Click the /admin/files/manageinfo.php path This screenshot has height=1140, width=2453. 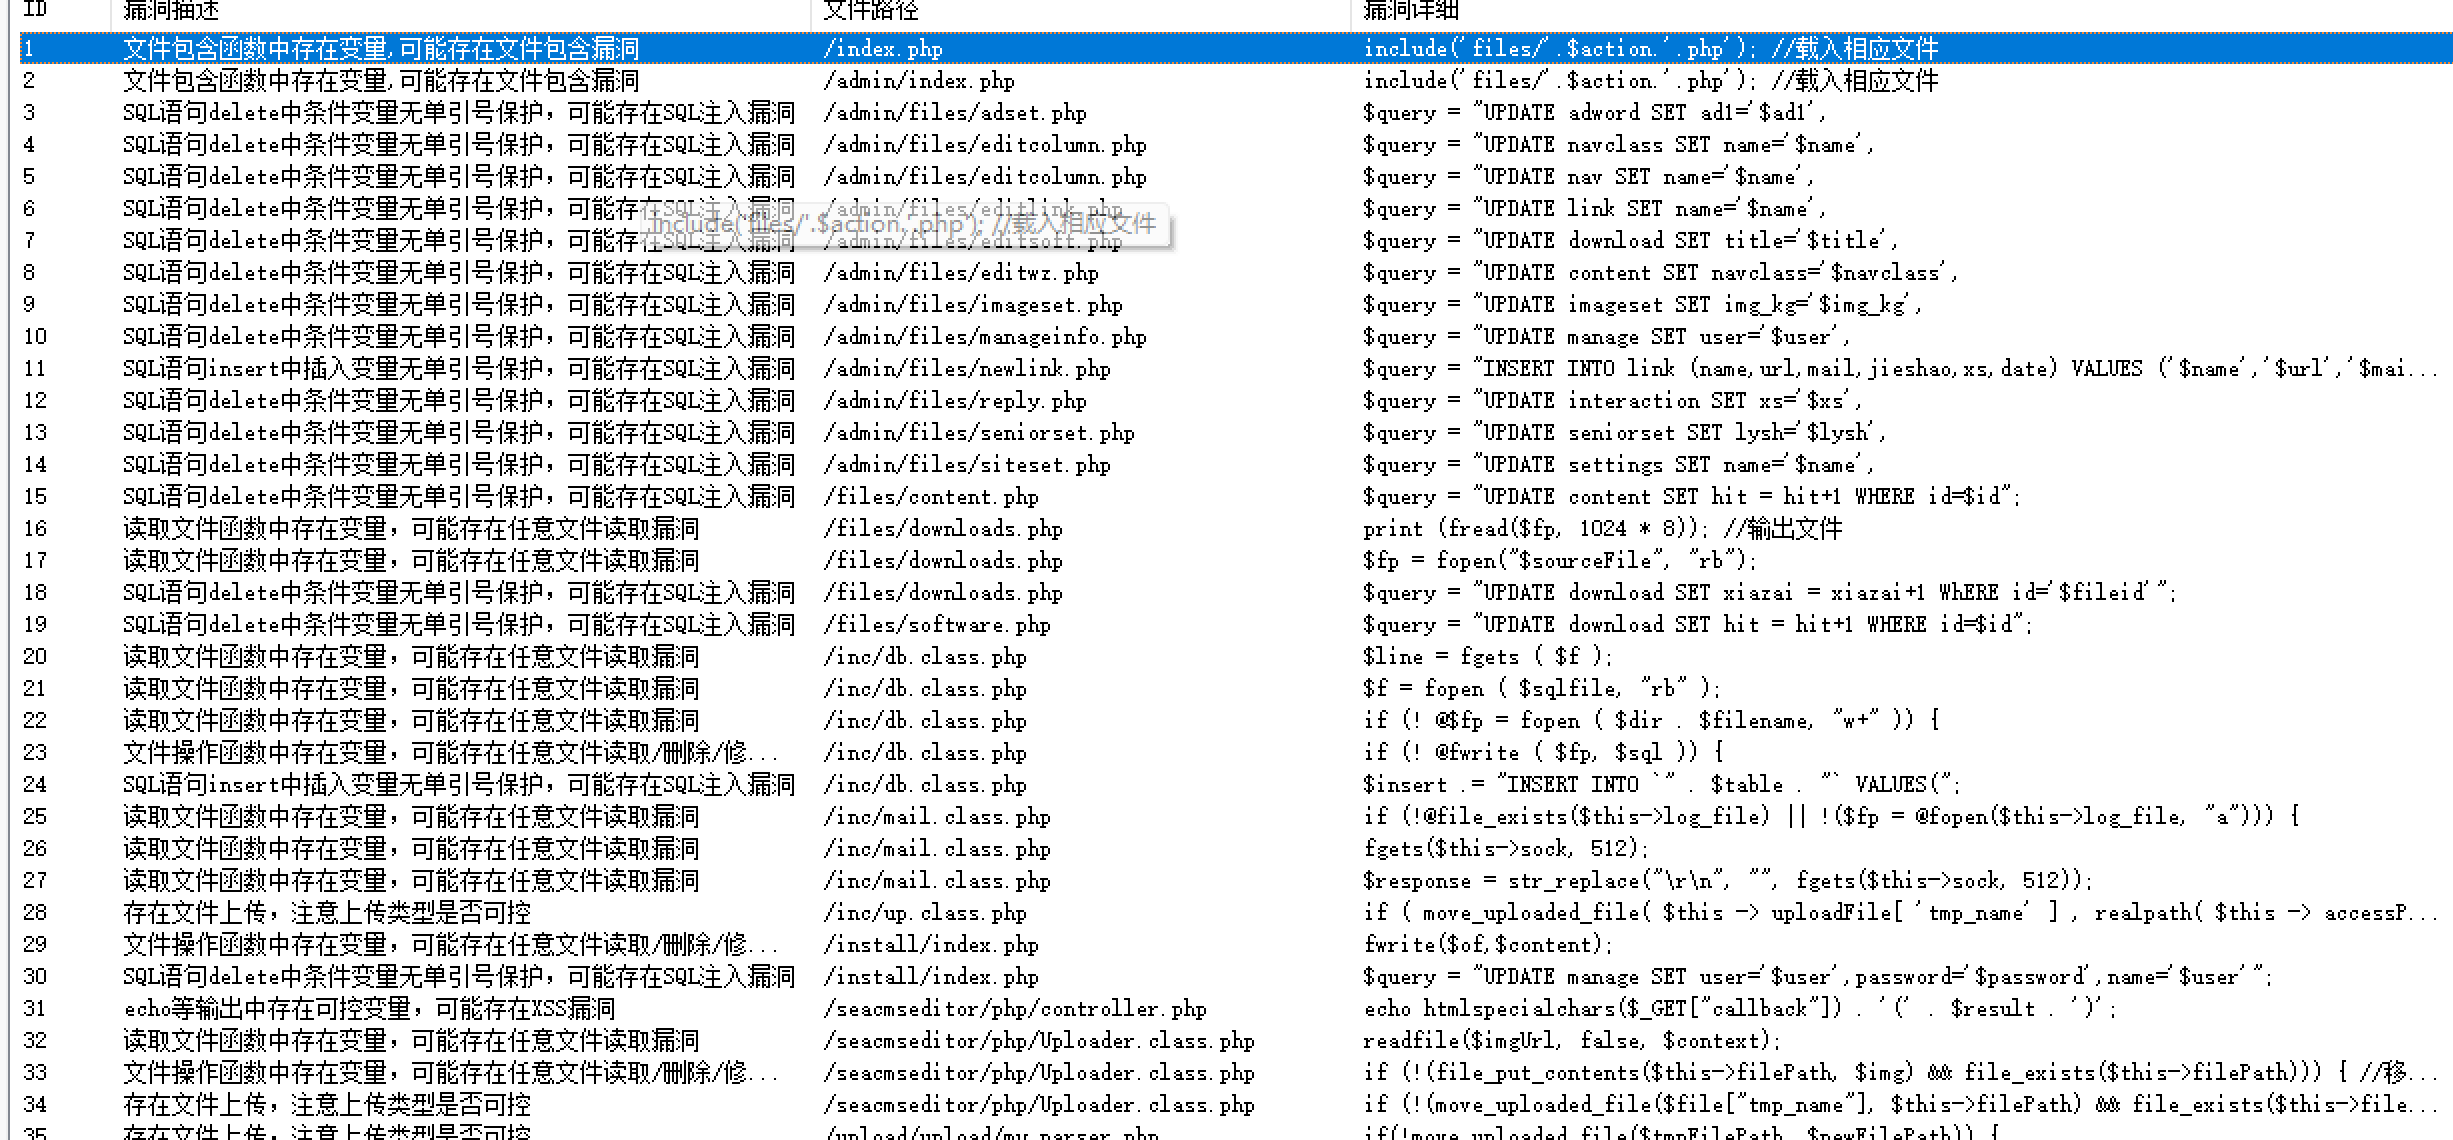point(985,336)
